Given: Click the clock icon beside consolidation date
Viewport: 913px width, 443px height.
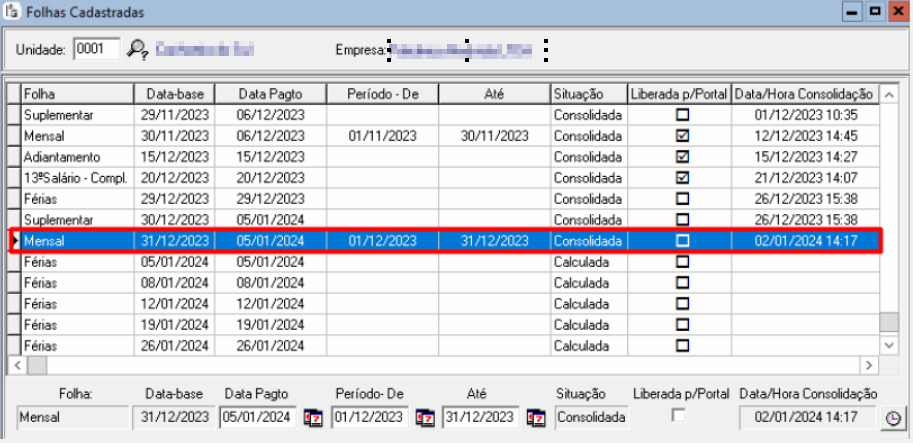Looking at the screenshot, I should [x=893, y=418].
